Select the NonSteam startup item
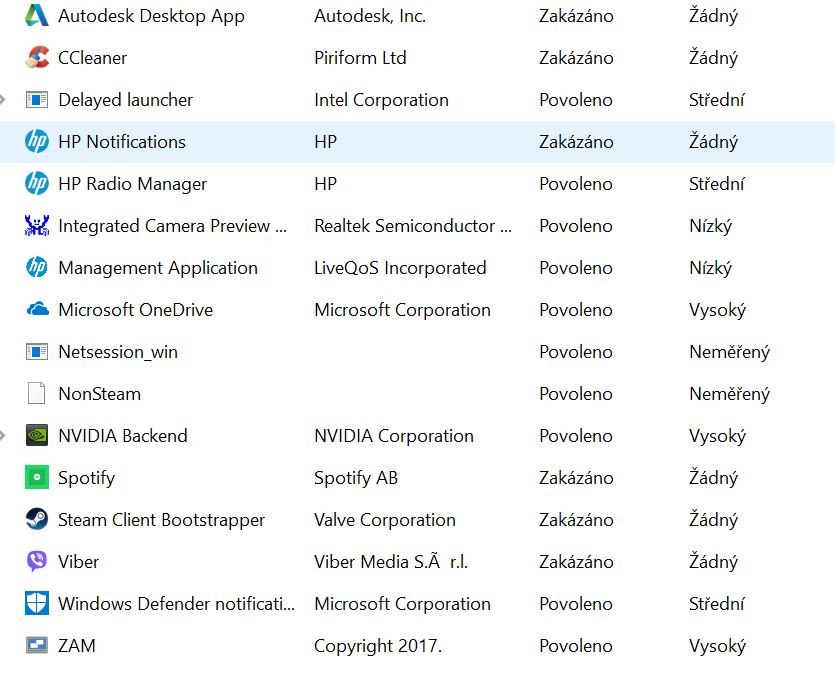Screen dimensions: 835x685 pos(99,393)
